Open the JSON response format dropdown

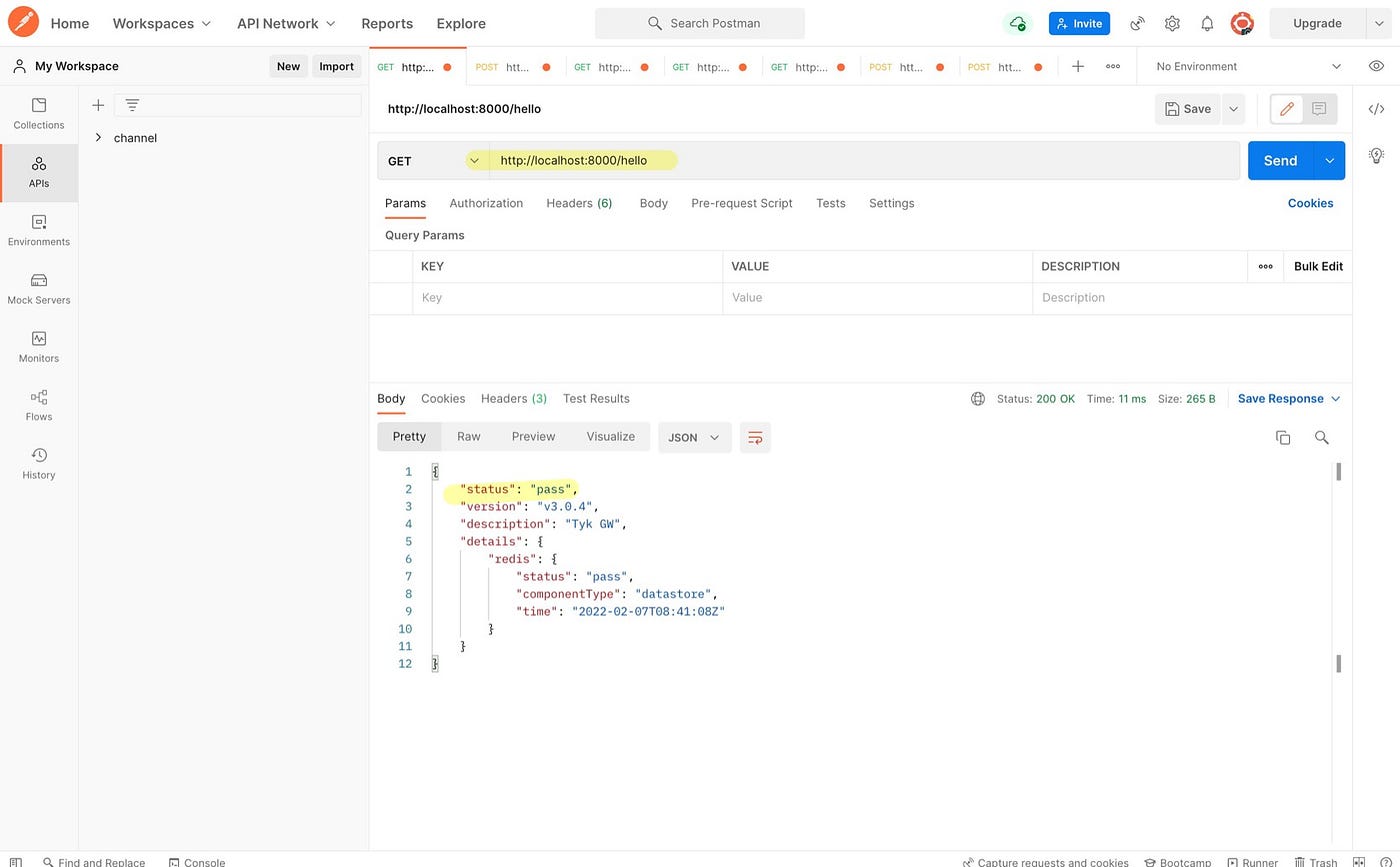(694, 437)
